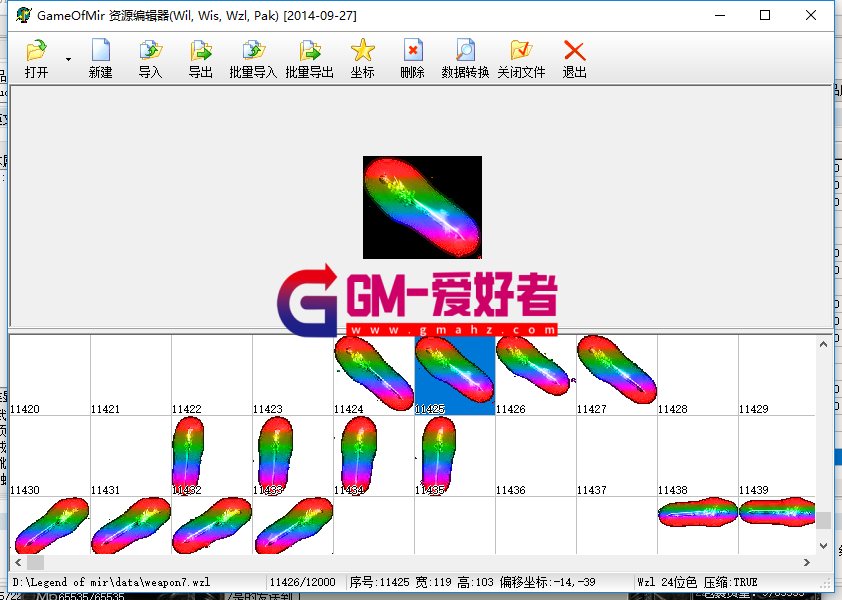Click the horizontal scrollbar left arrow
The height and width of the screenshot is (600, 842).
coord(18,562)
